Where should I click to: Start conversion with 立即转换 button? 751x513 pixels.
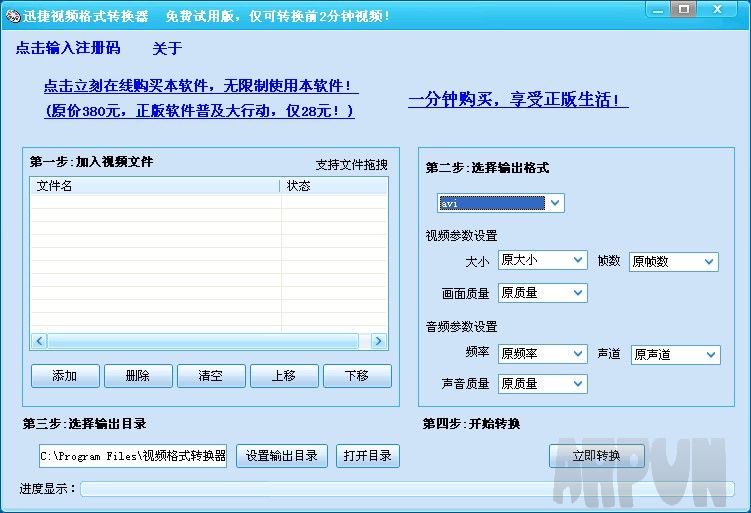click(x=596, y=456)
